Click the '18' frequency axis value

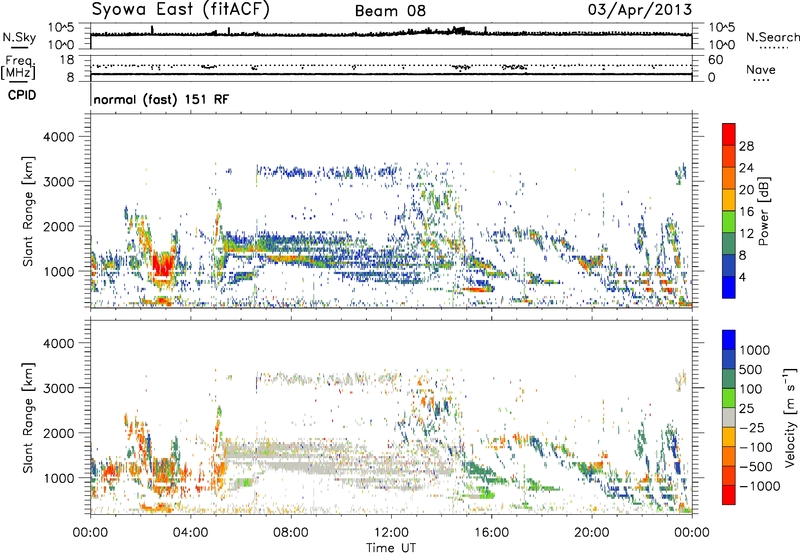pyautogui.click(x=67, y=60)
